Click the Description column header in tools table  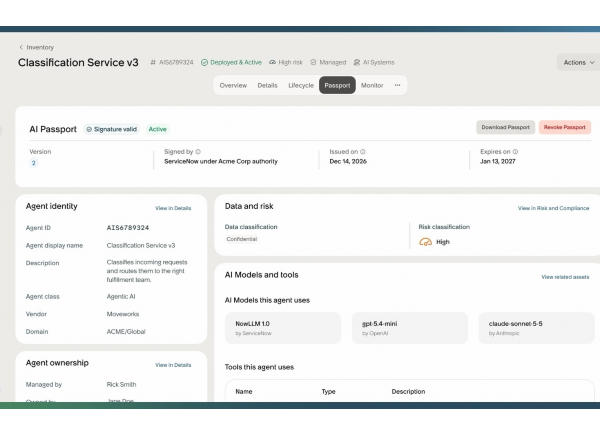[408, 391]
